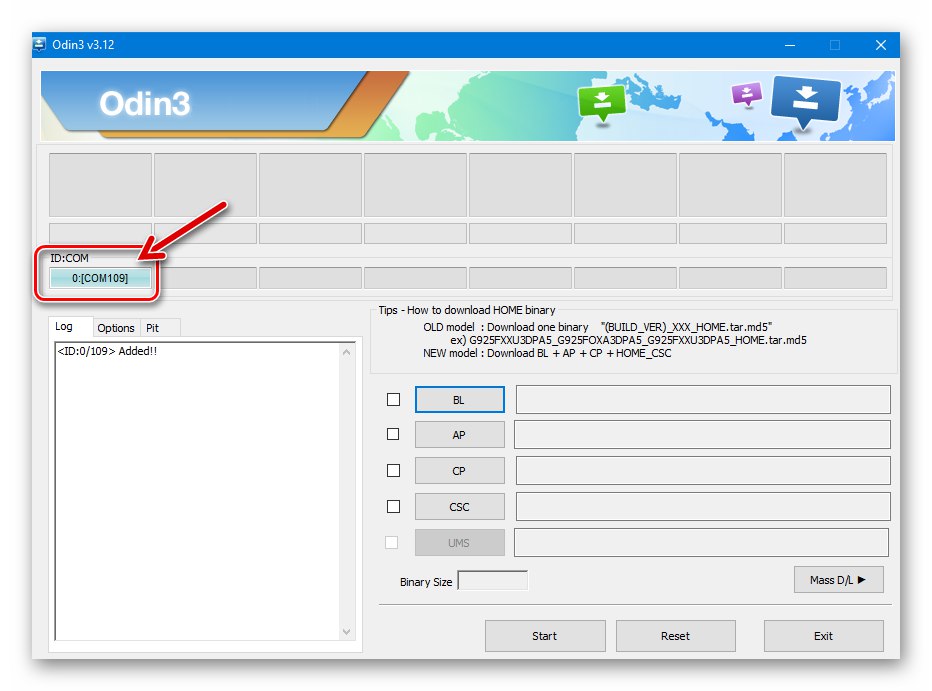The width and height of the screenshot is (932, 691).
Task: Click the CSC file path field
Action: pyautogui.click(x=703, y=507)
